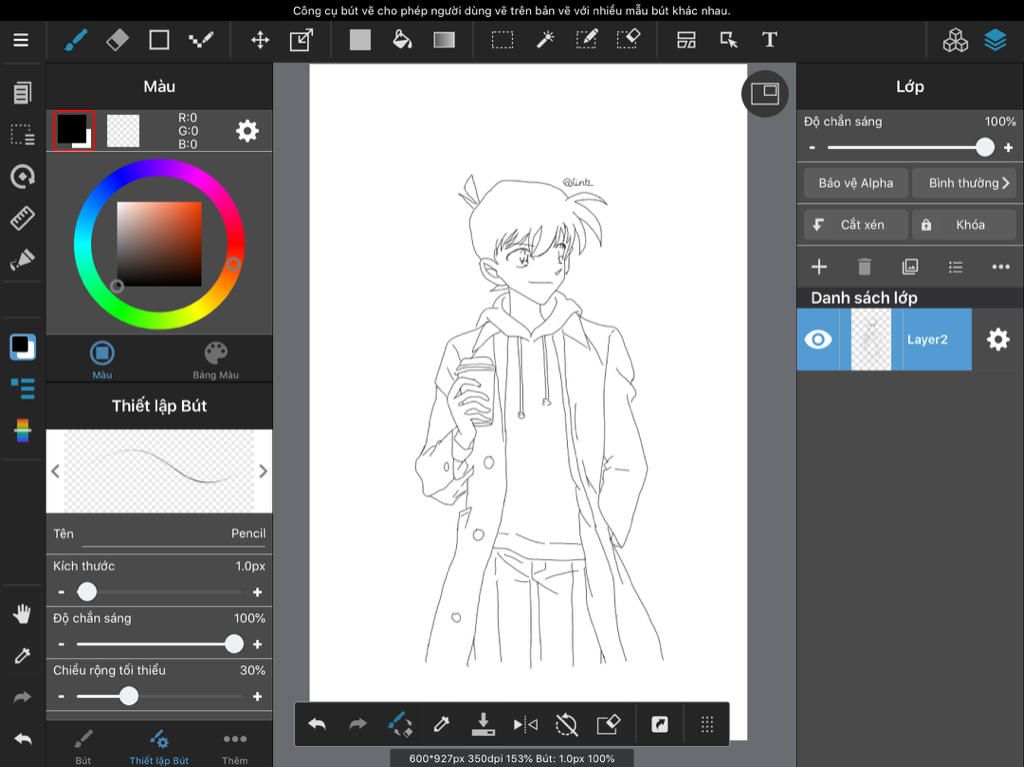Select the Move tool
This screenshot has width=1024, height=767.
(x=260, y=40)
